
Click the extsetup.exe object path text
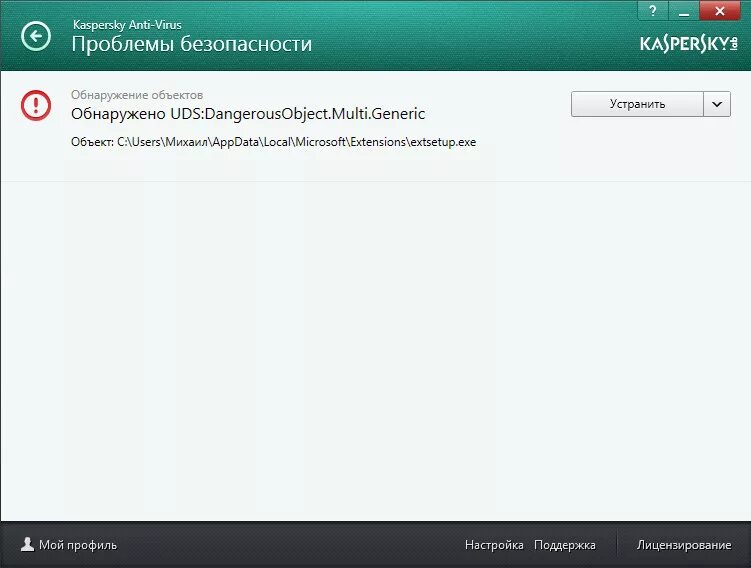(273, 142)
